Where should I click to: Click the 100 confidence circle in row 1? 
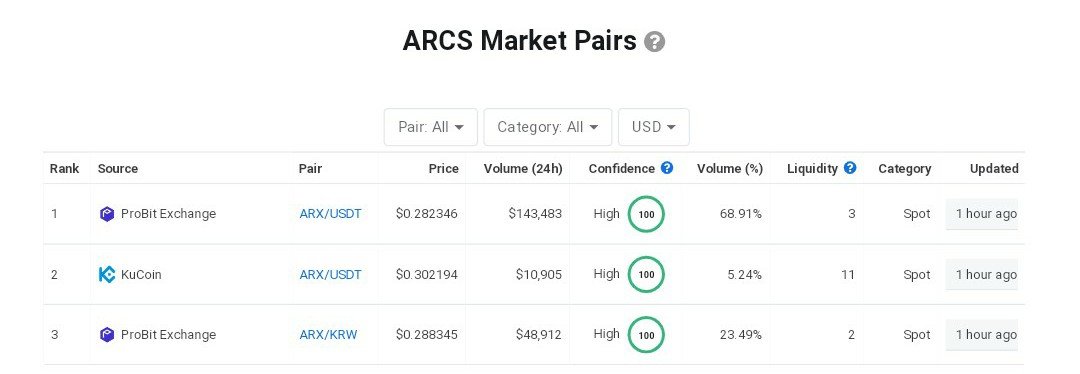click(x=646, y=214)
